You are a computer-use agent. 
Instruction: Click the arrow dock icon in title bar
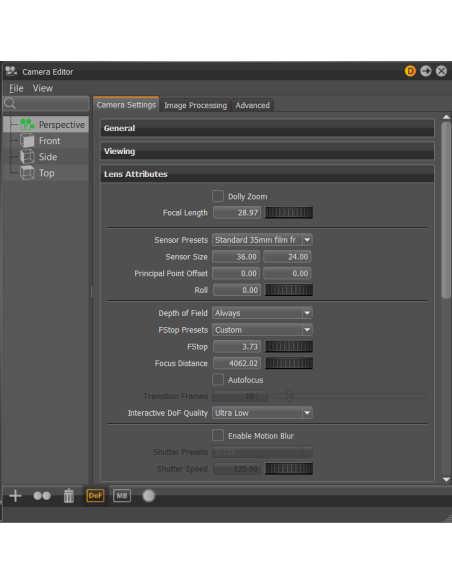click(426, 71)
